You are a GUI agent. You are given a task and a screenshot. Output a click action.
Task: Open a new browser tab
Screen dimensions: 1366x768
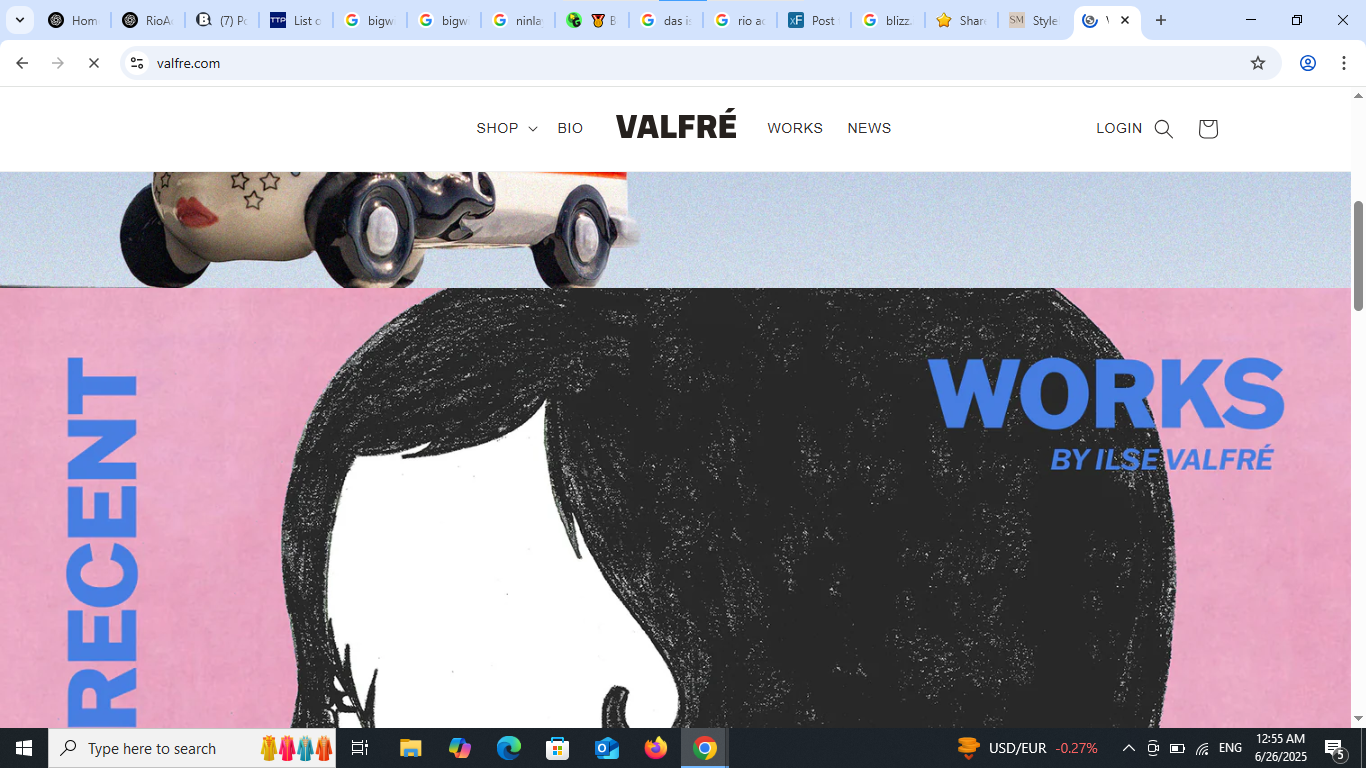click(x=1160, y=20)
